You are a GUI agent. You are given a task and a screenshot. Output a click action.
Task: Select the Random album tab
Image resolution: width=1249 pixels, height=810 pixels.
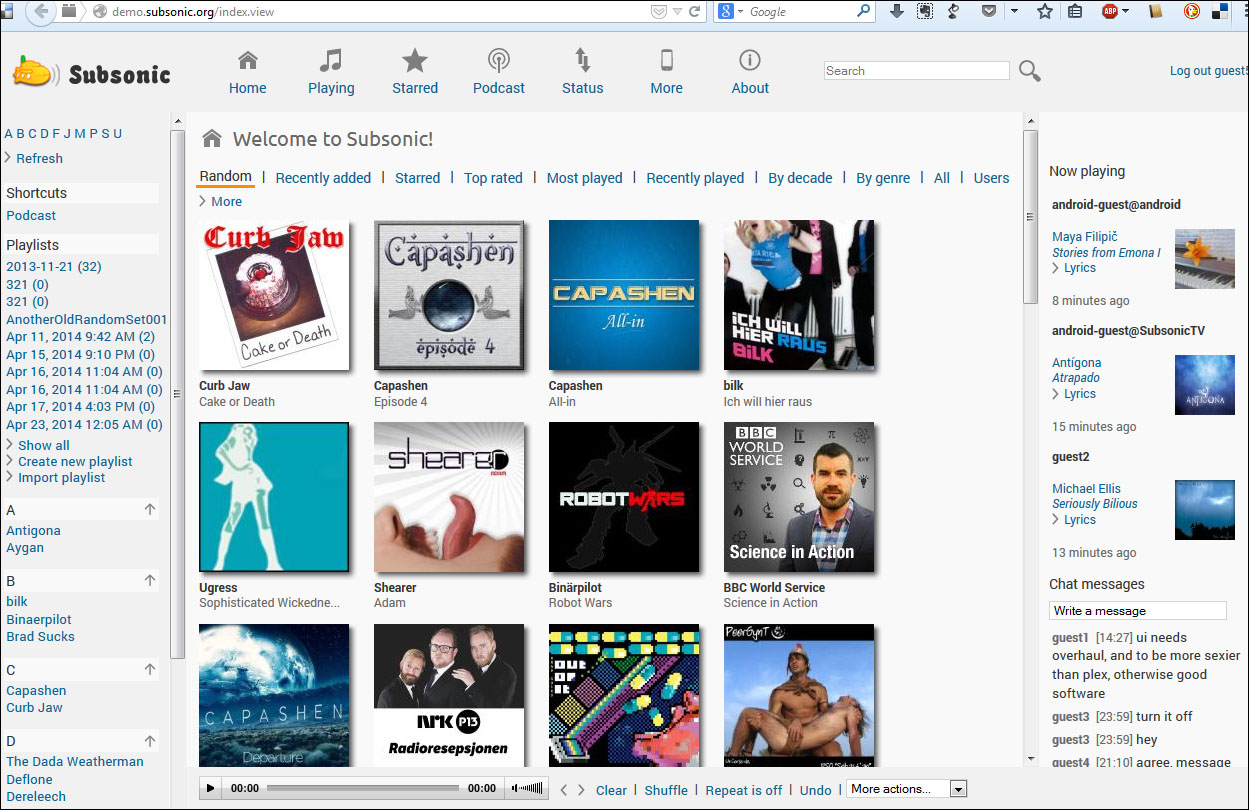pos(225,177)
